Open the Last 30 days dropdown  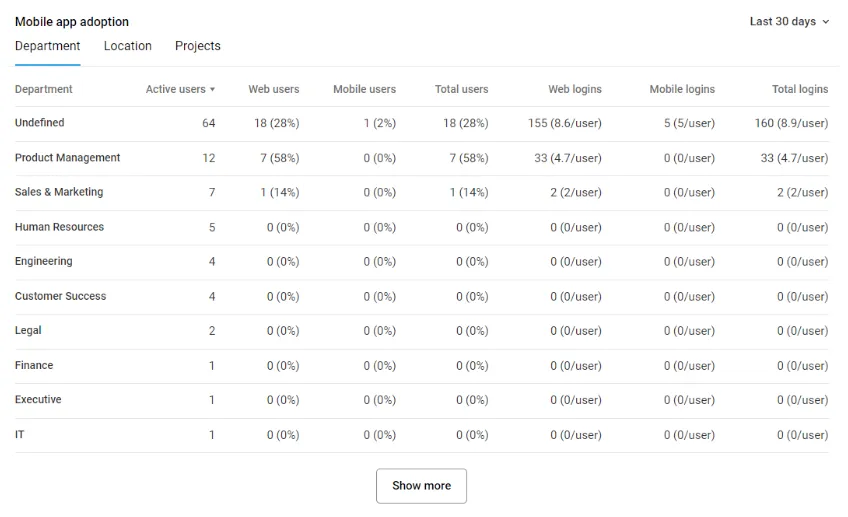coord(788,22)
